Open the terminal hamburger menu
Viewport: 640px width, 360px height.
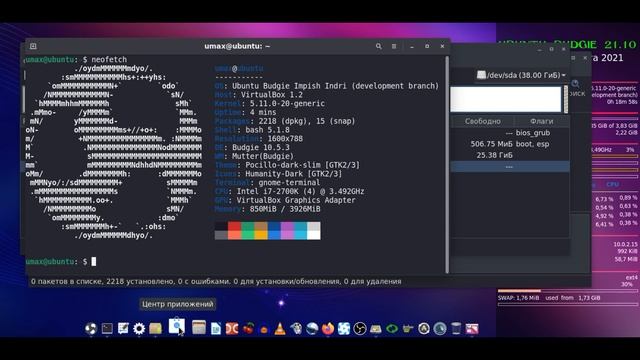(x=394, y=46)
